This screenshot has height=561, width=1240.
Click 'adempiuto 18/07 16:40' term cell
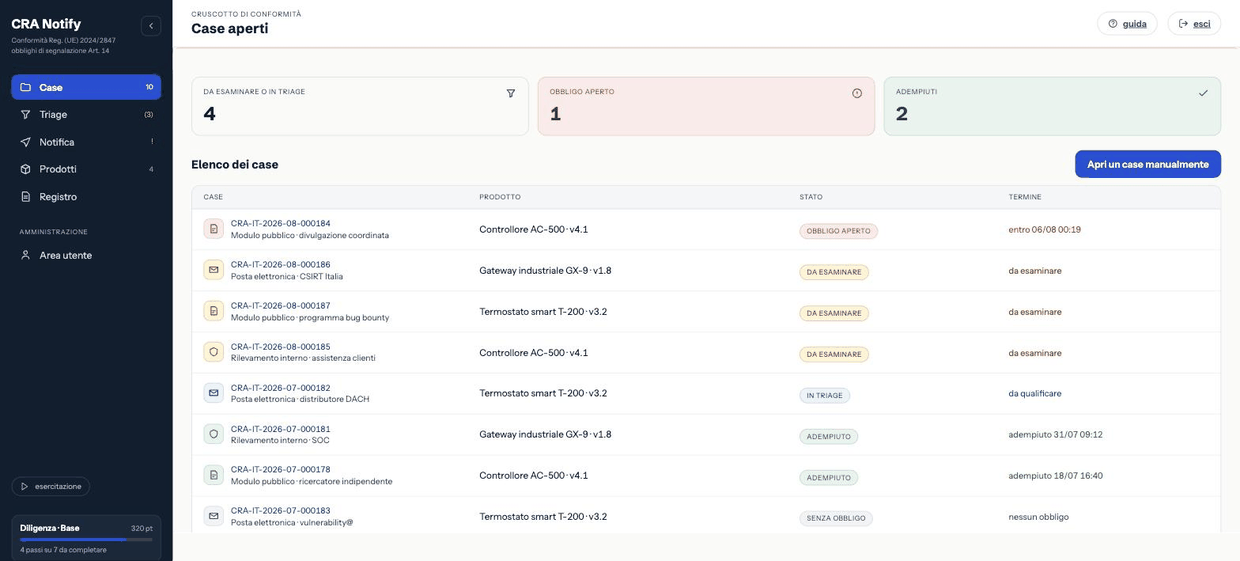pyautogui.click(x=1055, y=476)
